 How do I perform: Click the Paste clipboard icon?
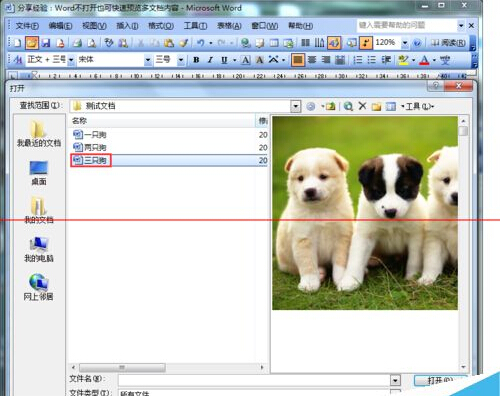coord(169,43)
